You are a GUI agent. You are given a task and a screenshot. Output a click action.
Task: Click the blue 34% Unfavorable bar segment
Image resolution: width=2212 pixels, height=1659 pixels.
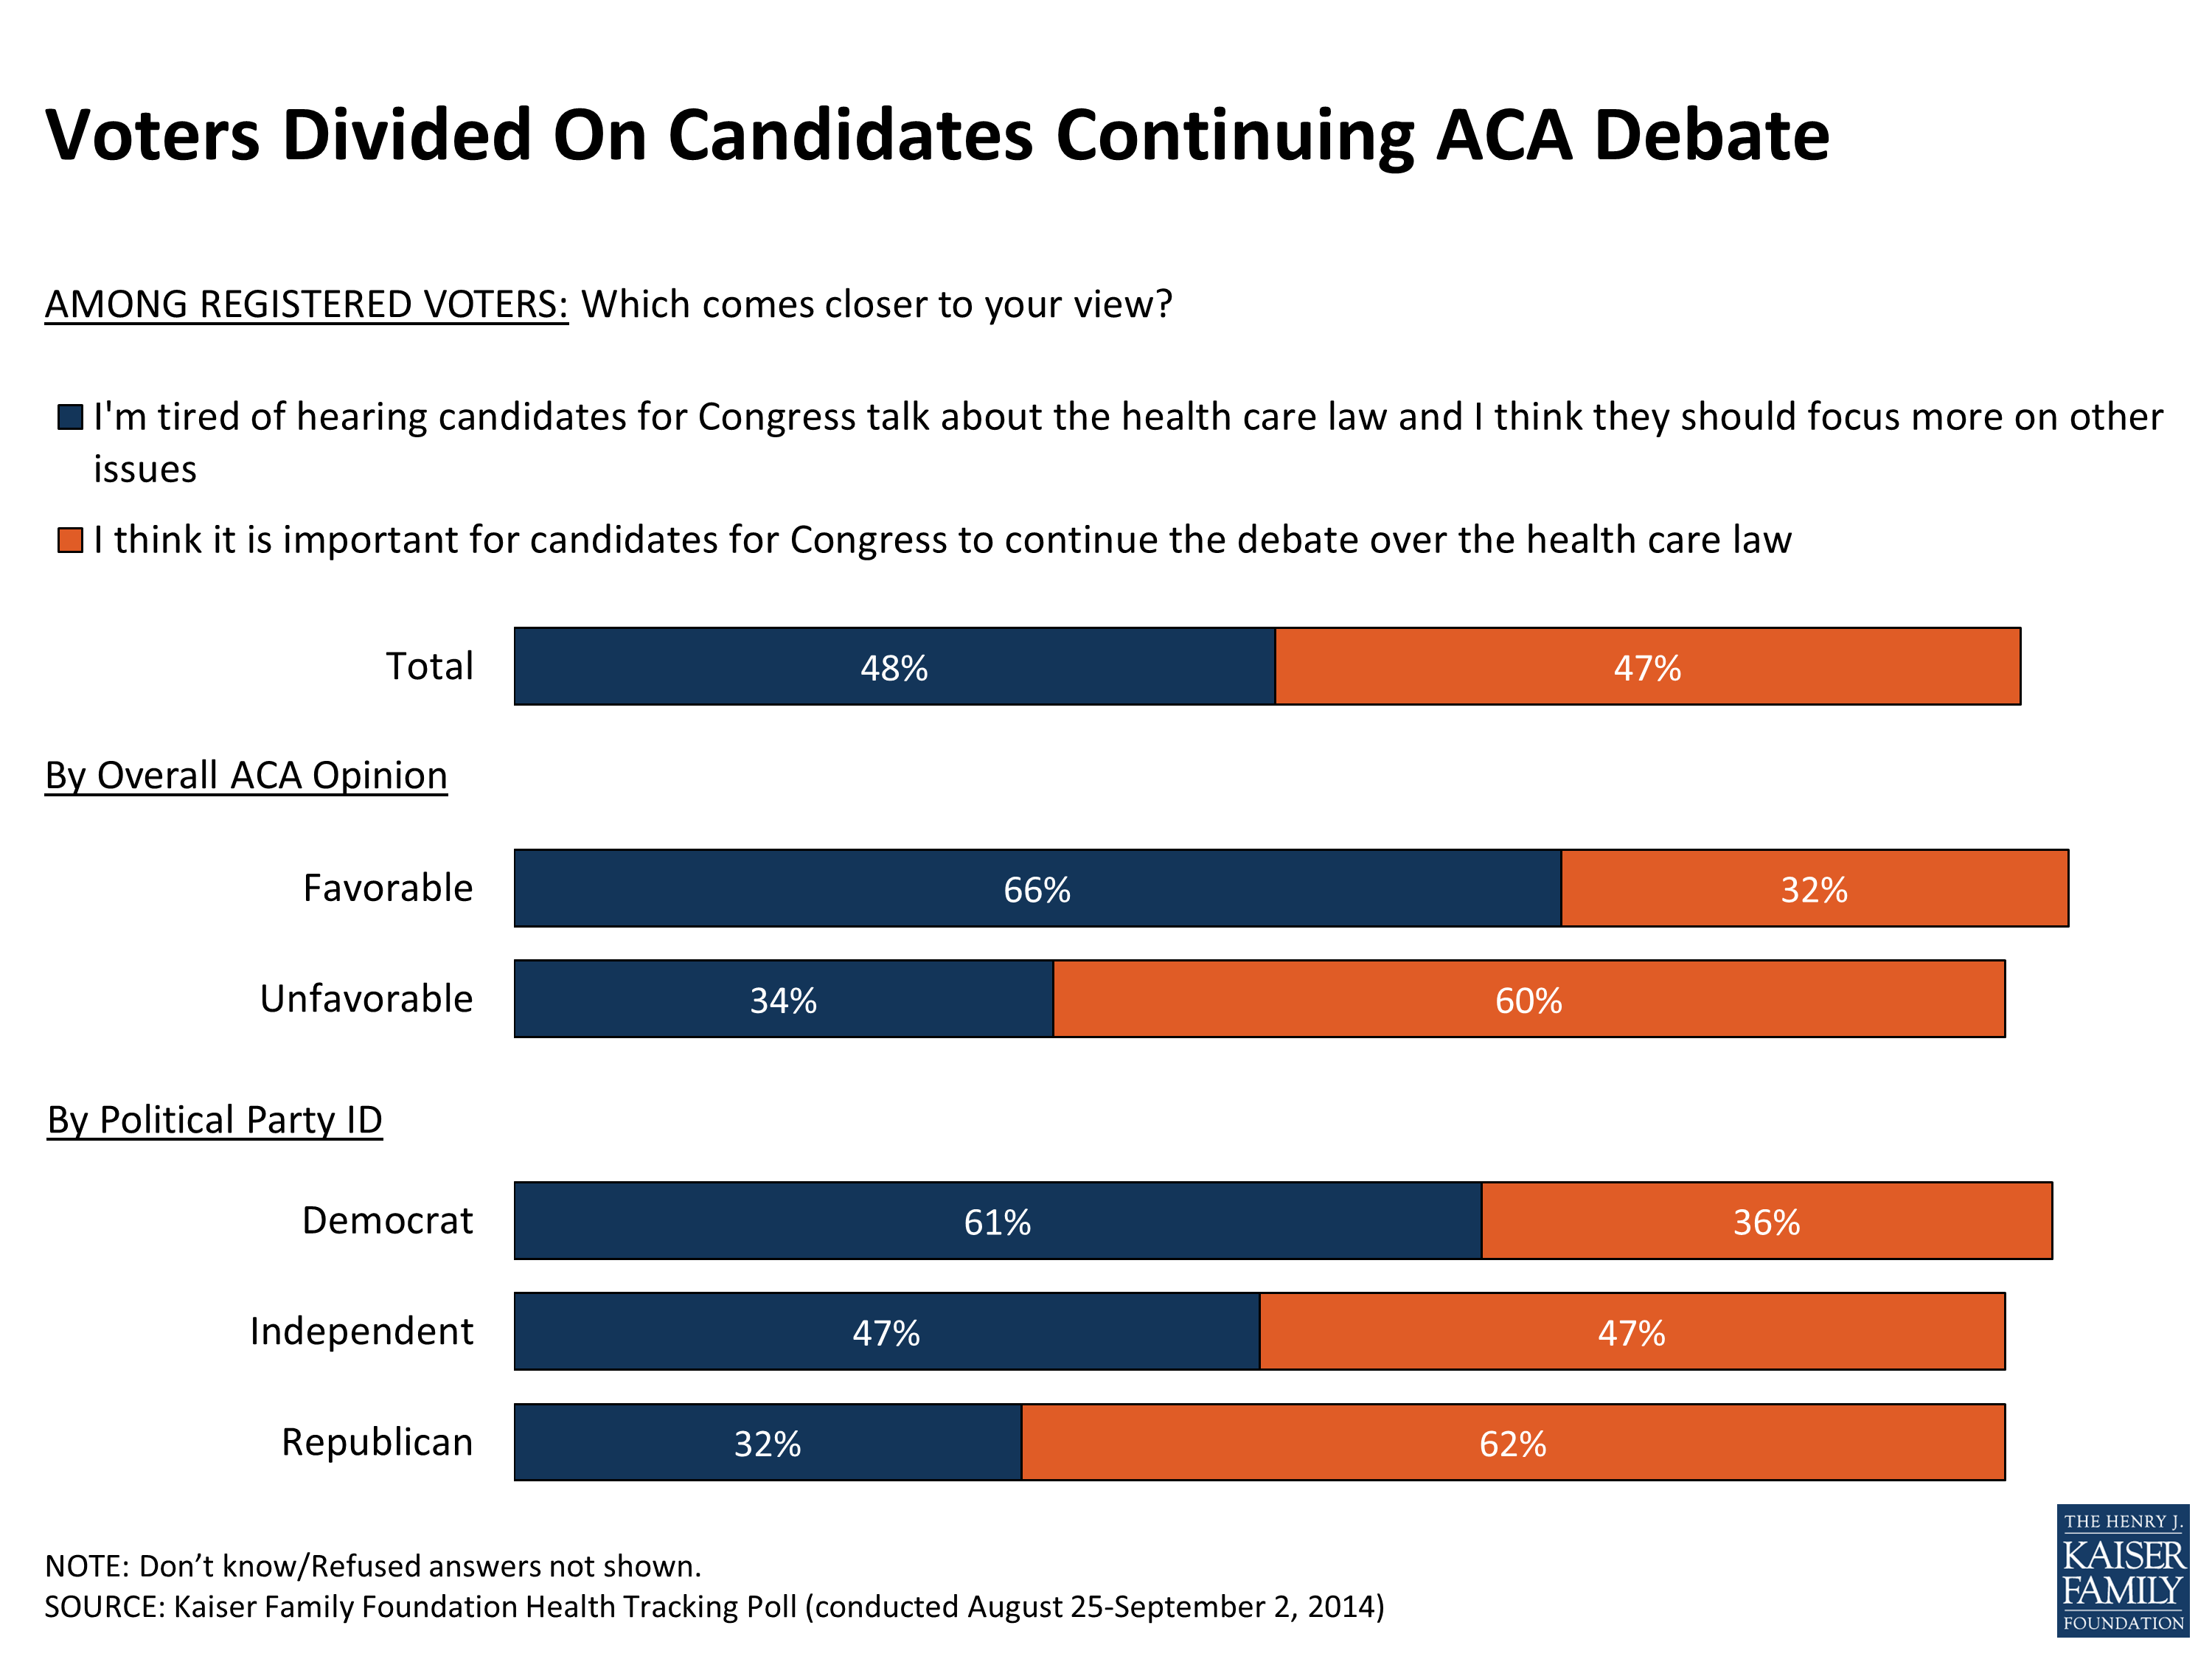[x=783, y=1000]
